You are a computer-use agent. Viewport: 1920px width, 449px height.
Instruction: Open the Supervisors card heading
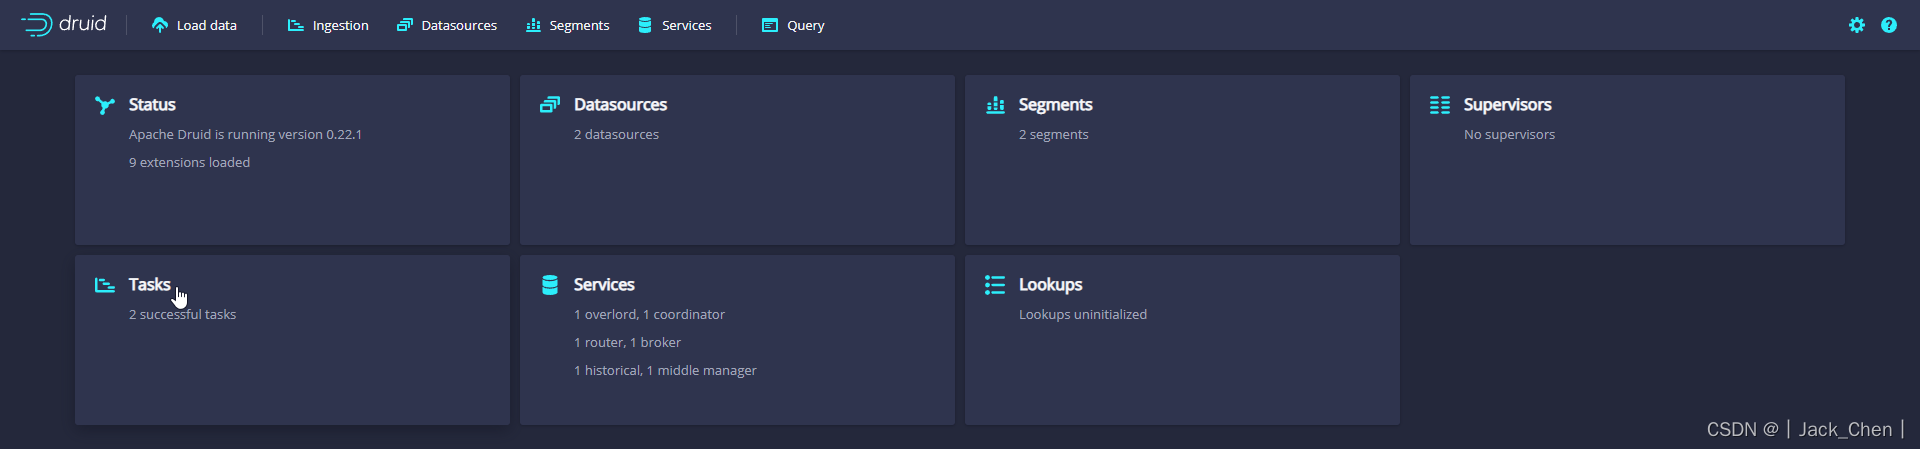(x=1507, y=105)
